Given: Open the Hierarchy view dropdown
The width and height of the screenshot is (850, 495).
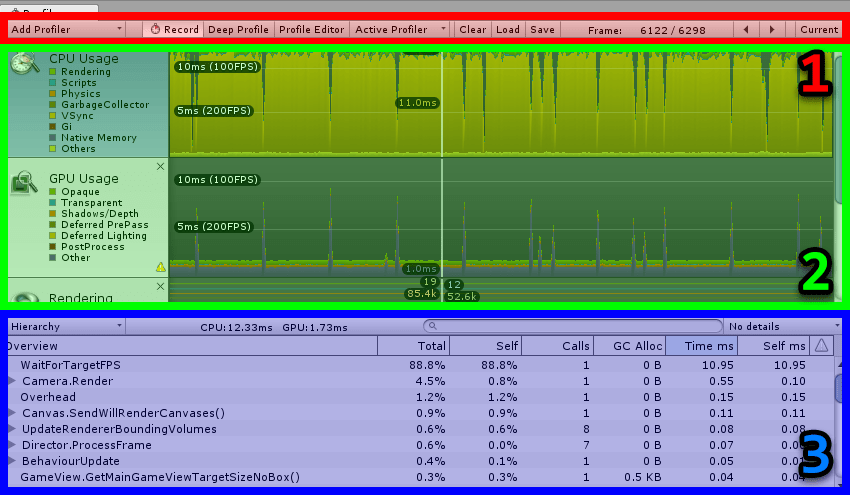Looking at the screenshot, I should click(x=65, y=326).
